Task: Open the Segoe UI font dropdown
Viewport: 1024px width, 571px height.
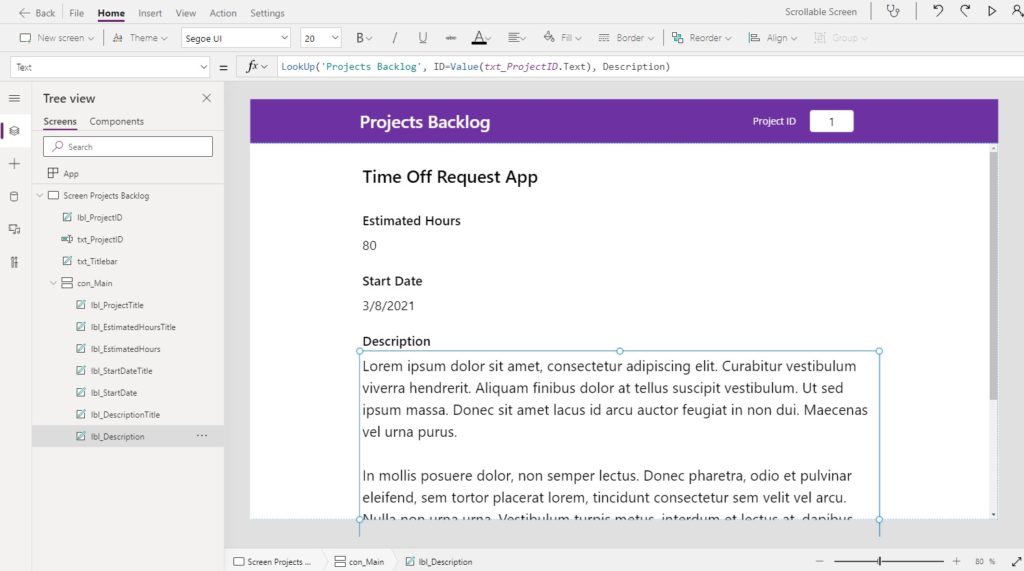Action: [x=236, y=38]
